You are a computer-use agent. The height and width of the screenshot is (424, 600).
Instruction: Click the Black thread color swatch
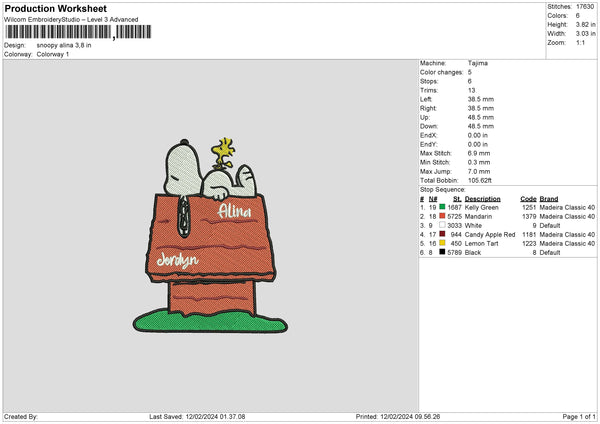coord(442,252)
